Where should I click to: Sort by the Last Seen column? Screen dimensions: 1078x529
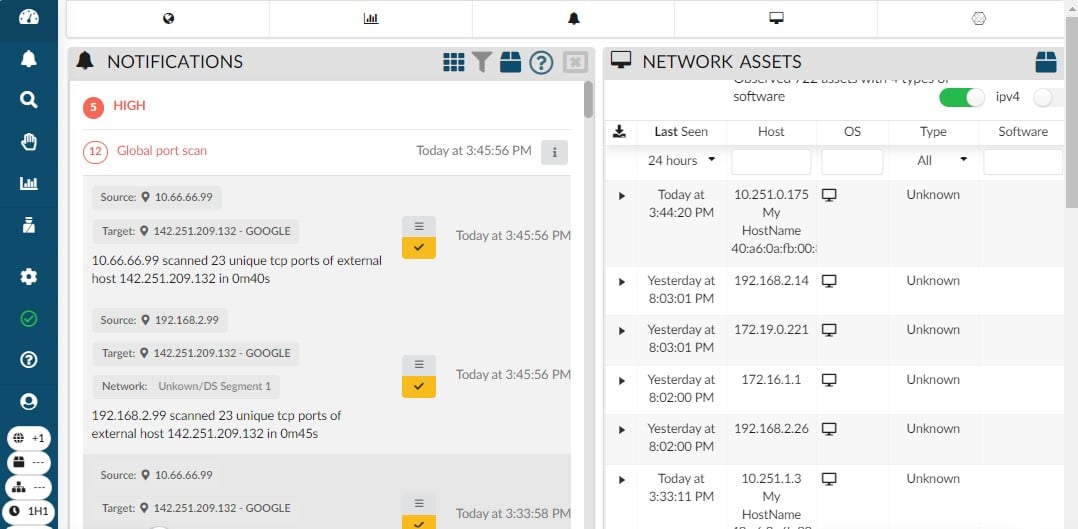[681, 131]
